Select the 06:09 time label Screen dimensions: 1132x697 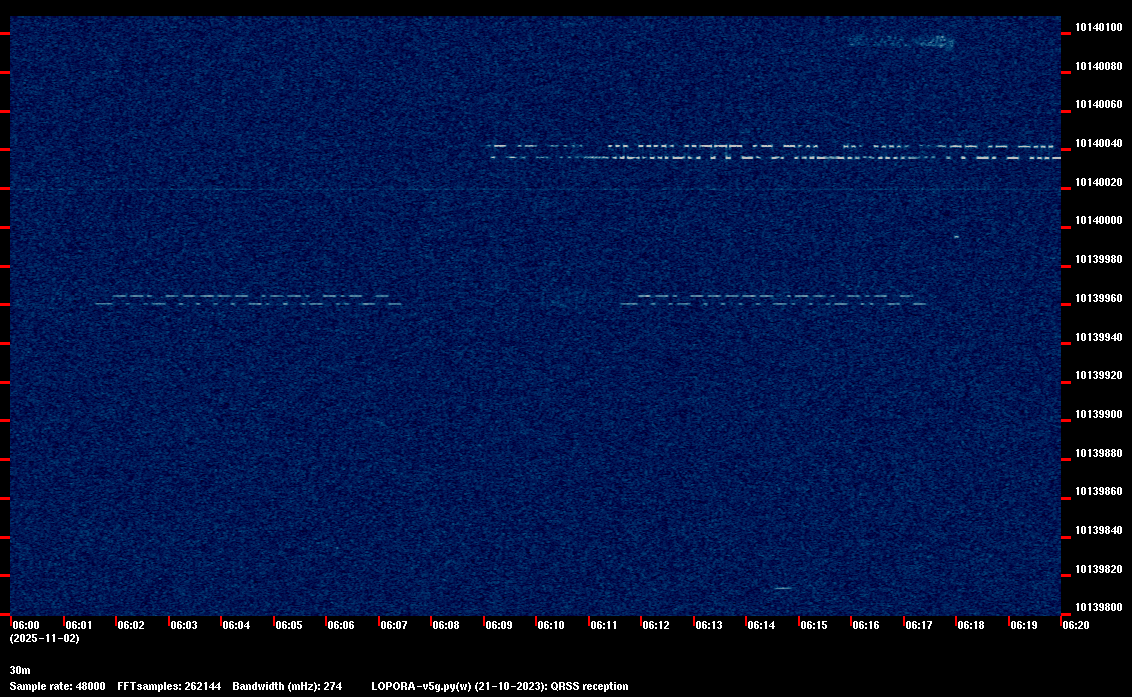coord(499,625)
